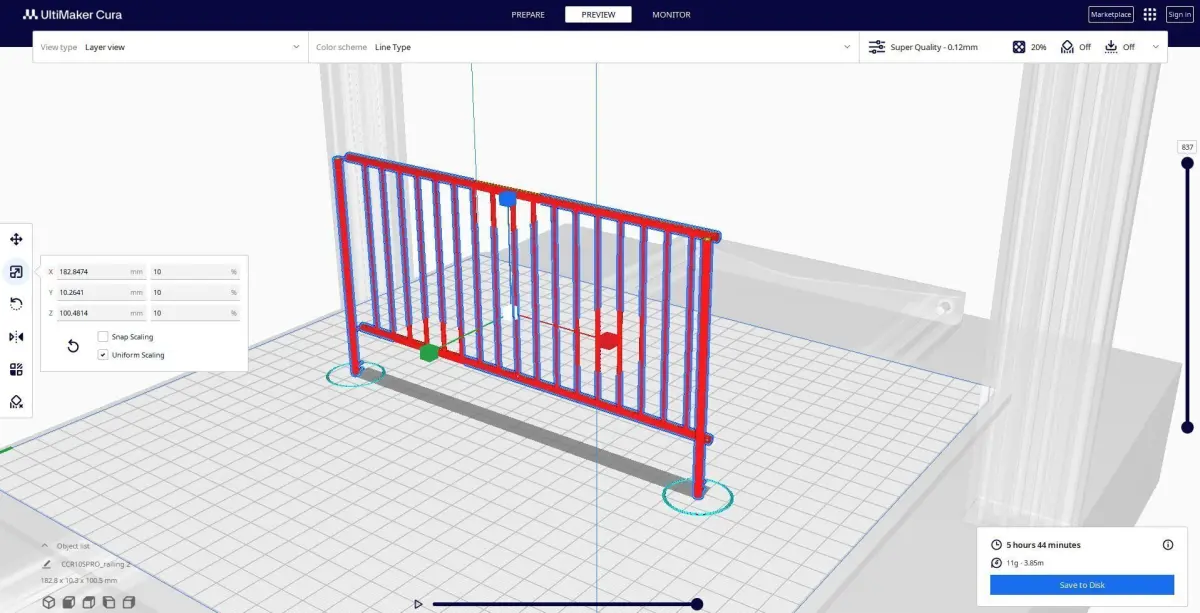Screen dimensions: 1200x613
Task: Click the adhesion Off icon
Action: click(x=1111, y=47)
